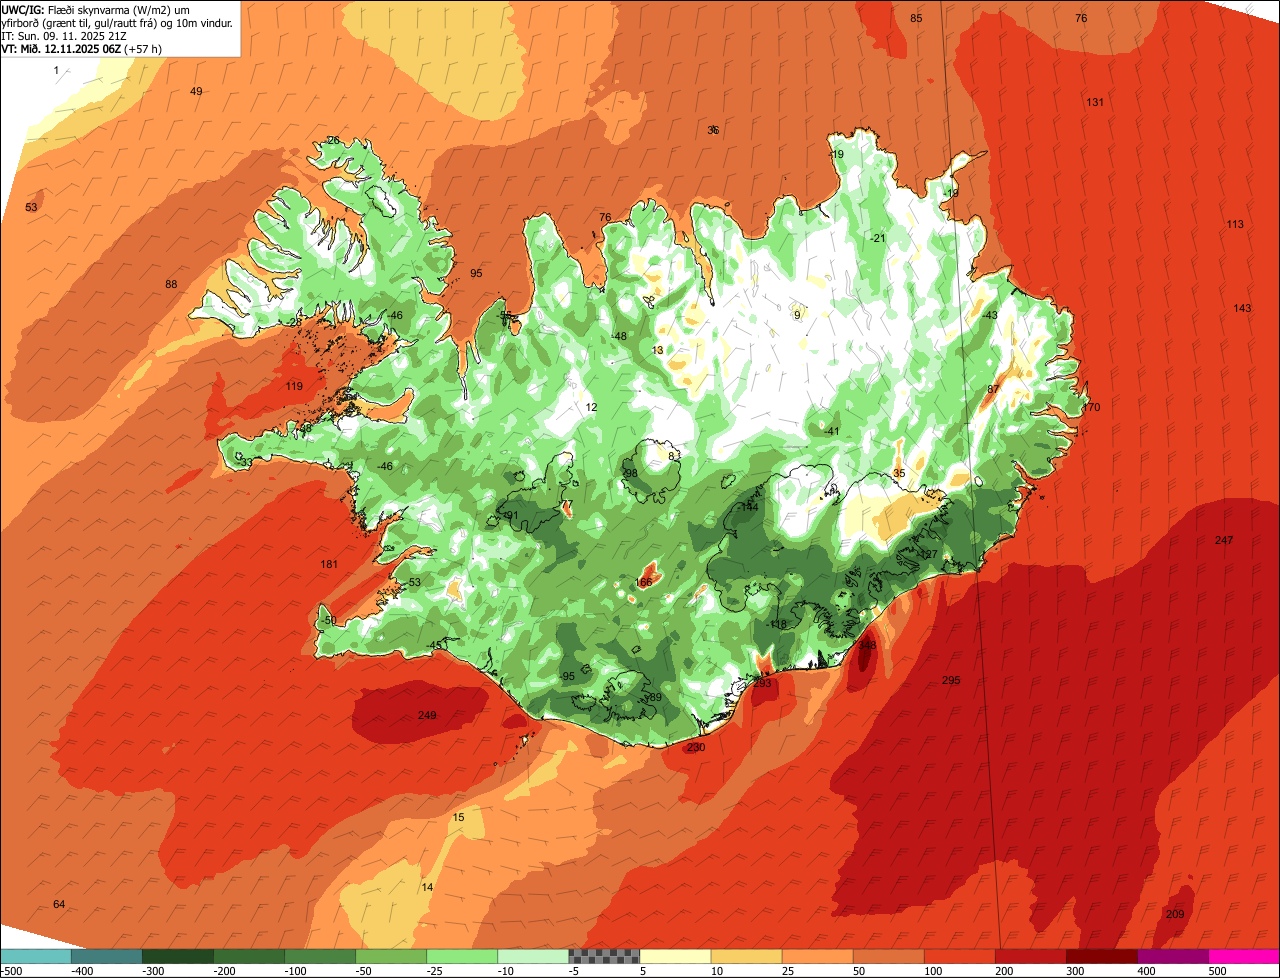The image size is (1280, 978).
Task: Click the checkered -5 to 5 legend swatch
Action: click(x=604, y=956)
